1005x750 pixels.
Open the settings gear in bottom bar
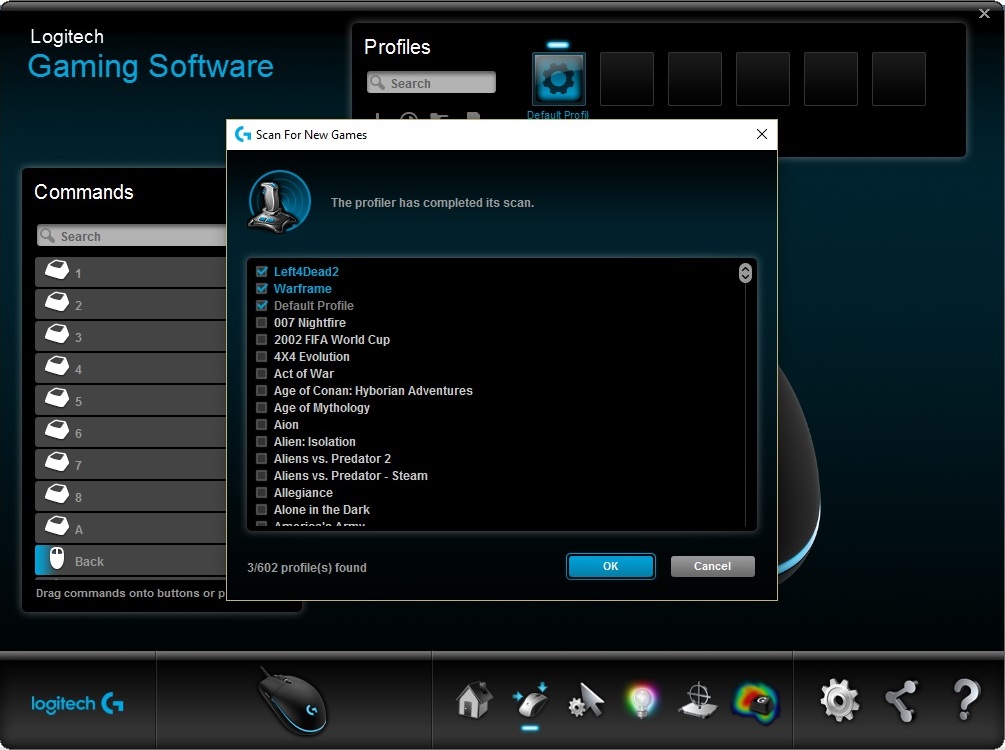(x=840, y=701)
